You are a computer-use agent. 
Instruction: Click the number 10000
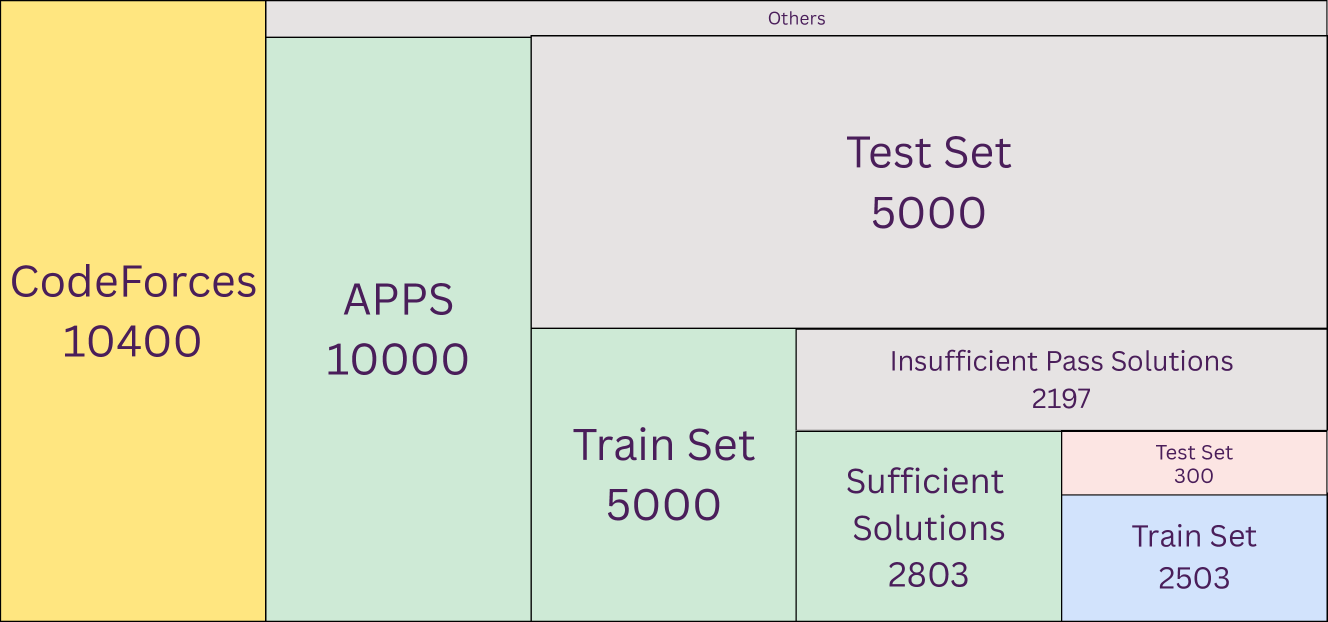point(398,360)
